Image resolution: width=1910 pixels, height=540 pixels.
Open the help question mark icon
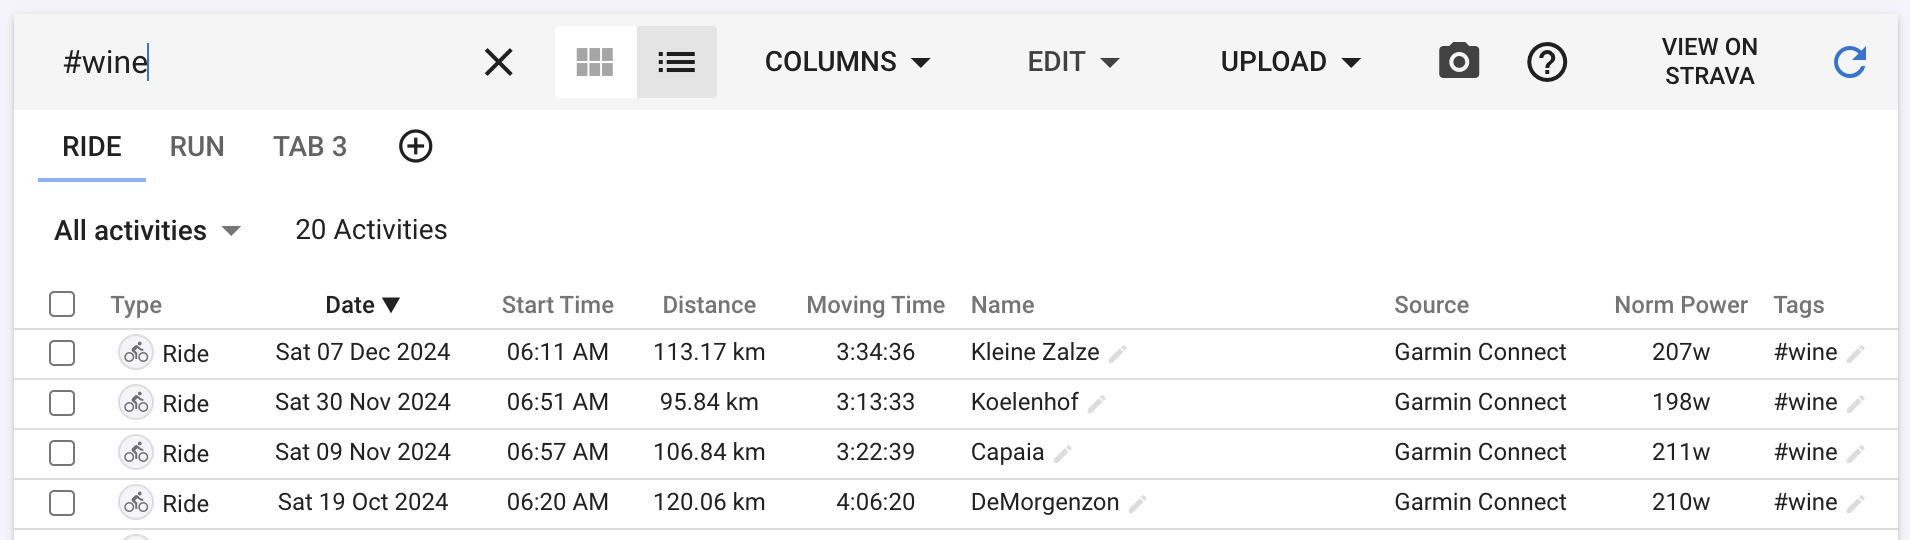coord(1547,62)
